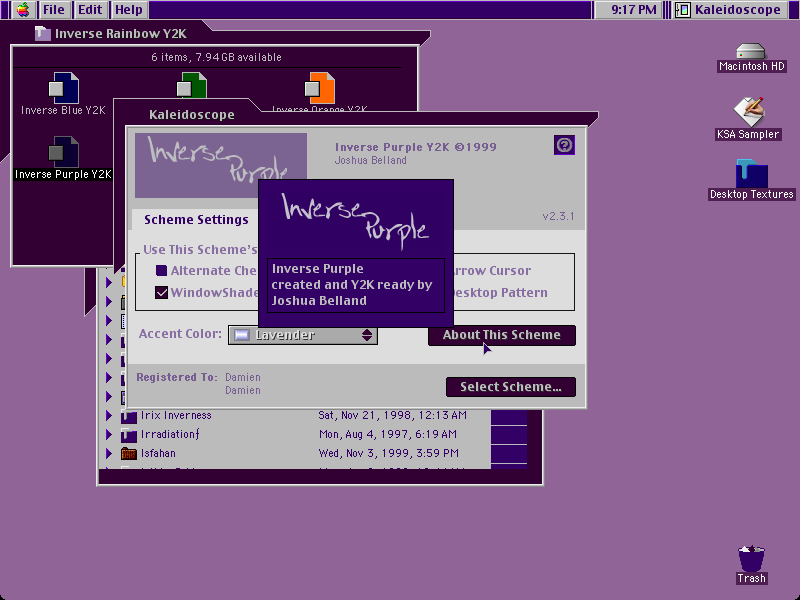Select the Inverse Orange Y2K scheme file
Viewport: 800px width, 600px height.
tap(319, 92)
